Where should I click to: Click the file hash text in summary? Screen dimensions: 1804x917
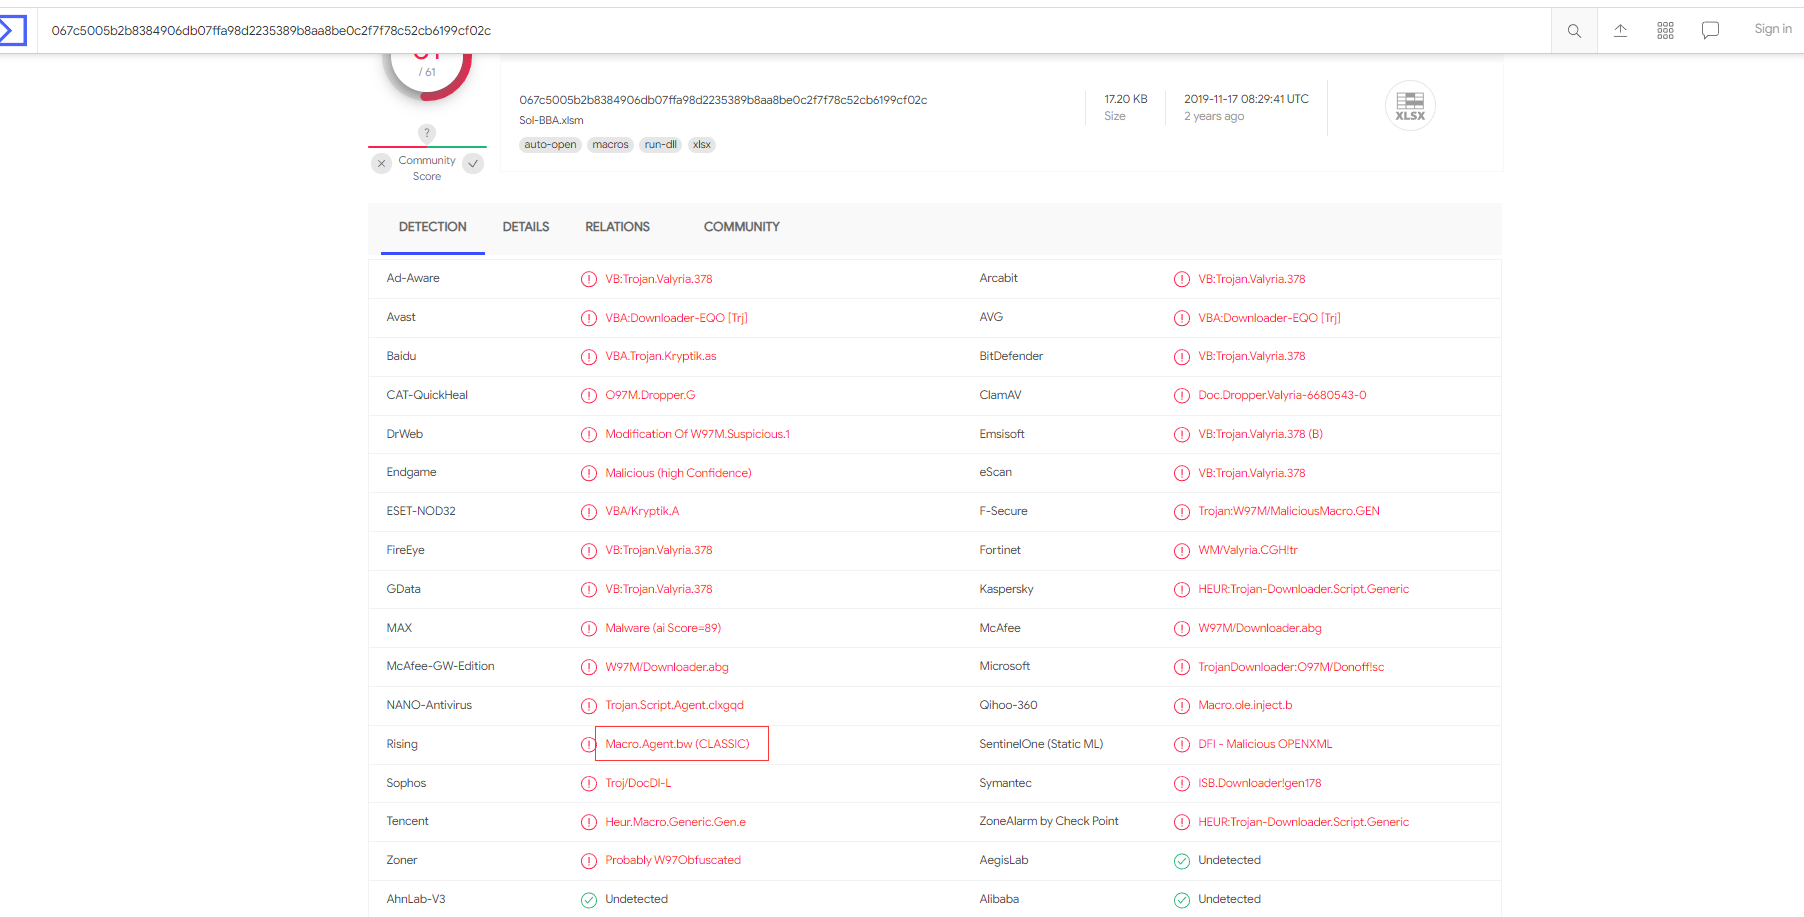(x=723, y=100)
